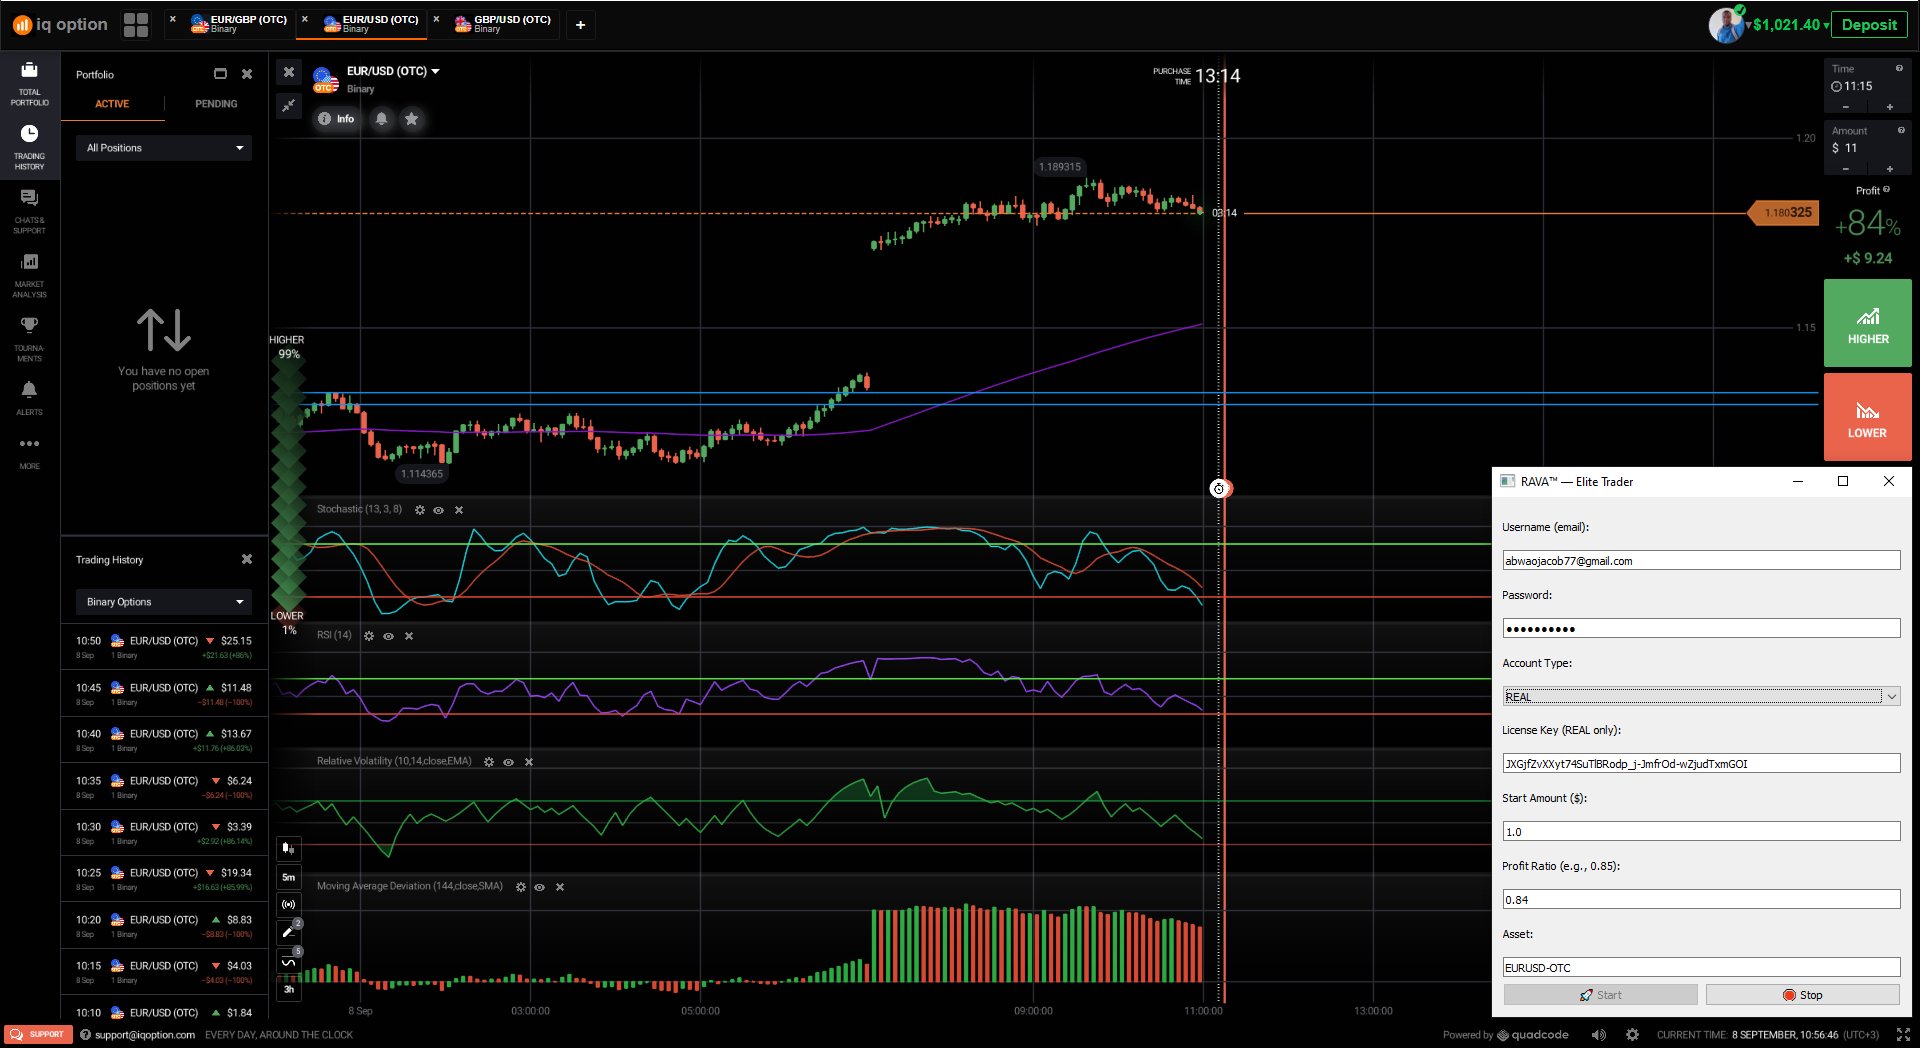
Task: Switch to the PENDING portfolio tab
Action: click(216, 104)
